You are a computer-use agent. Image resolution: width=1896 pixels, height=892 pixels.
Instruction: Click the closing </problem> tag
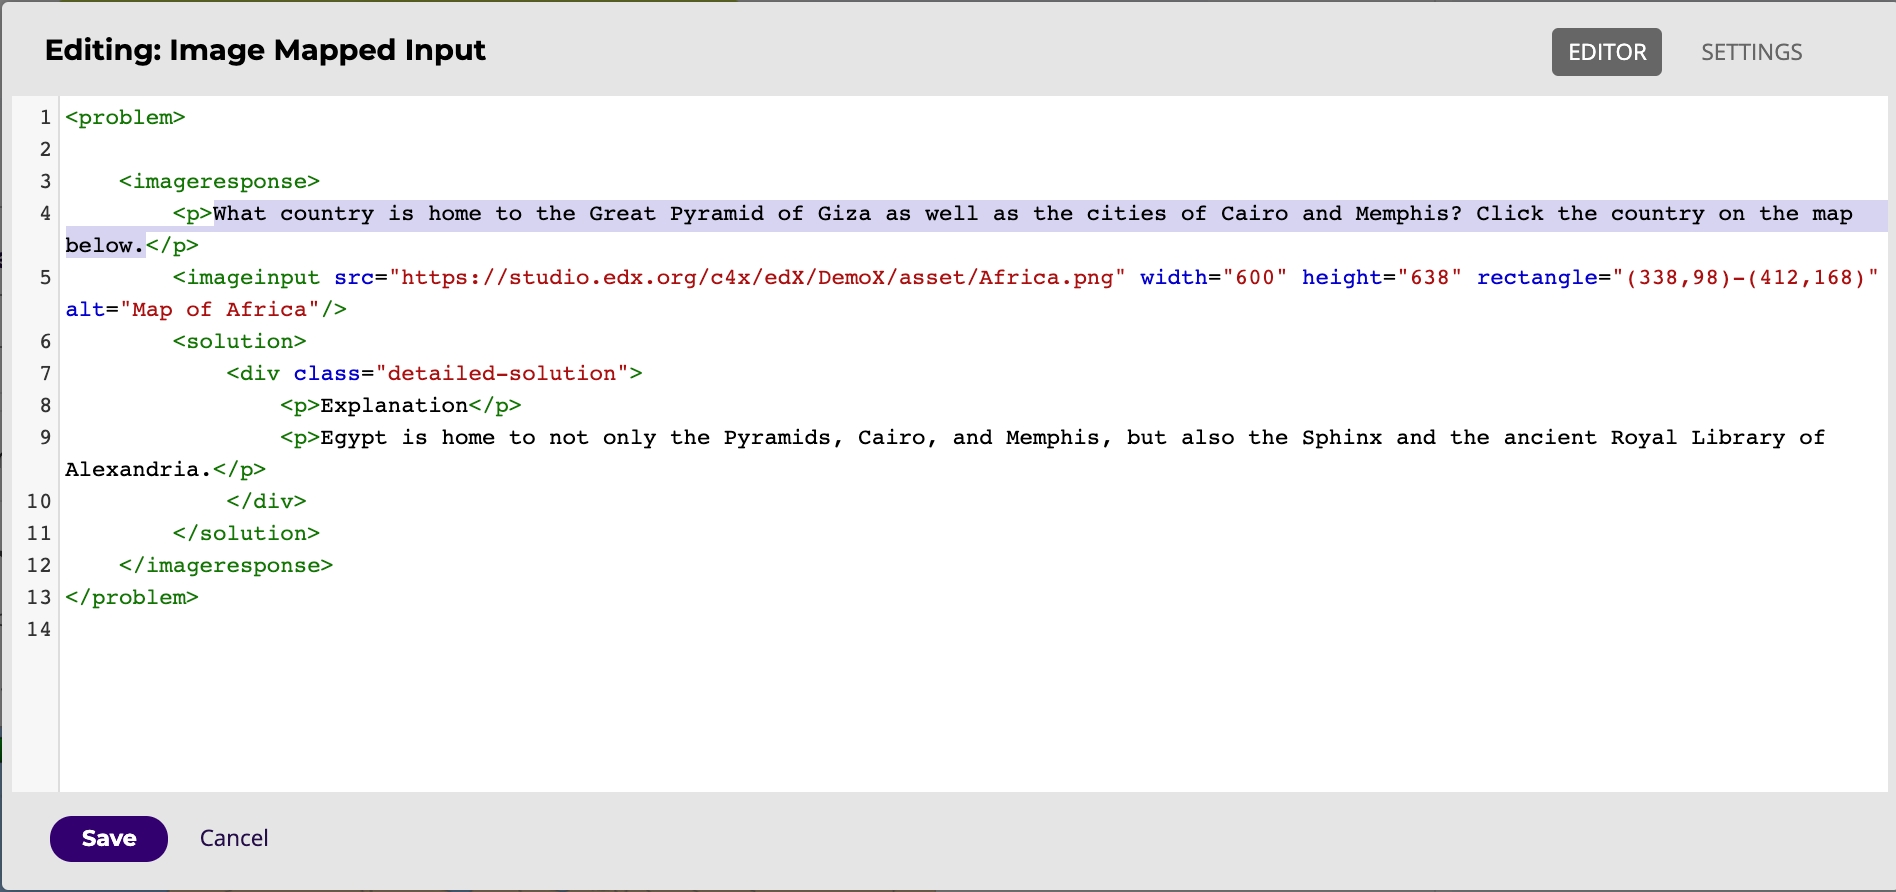tap(132, 598)
